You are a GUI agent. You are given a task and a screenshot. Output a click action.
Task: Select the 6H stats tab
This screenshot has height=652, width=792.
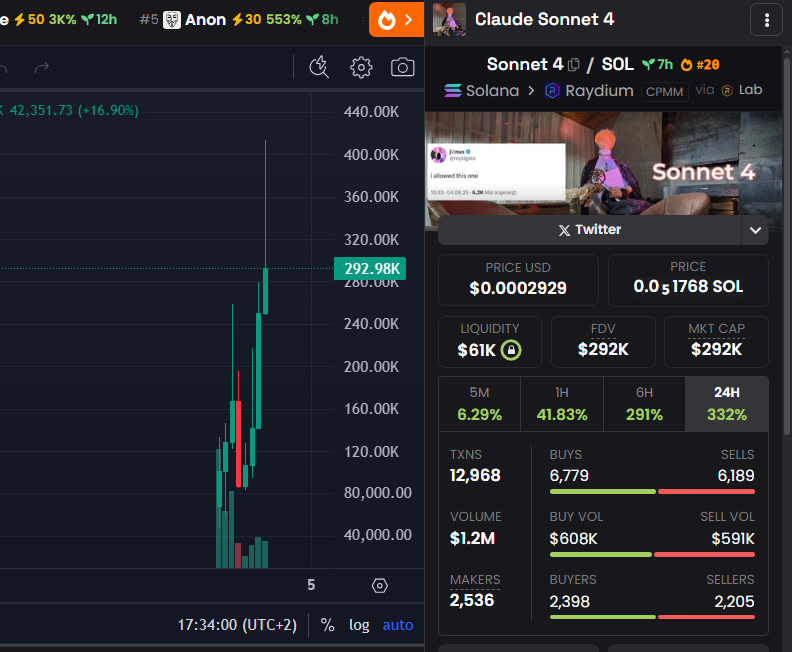[644, 404]
